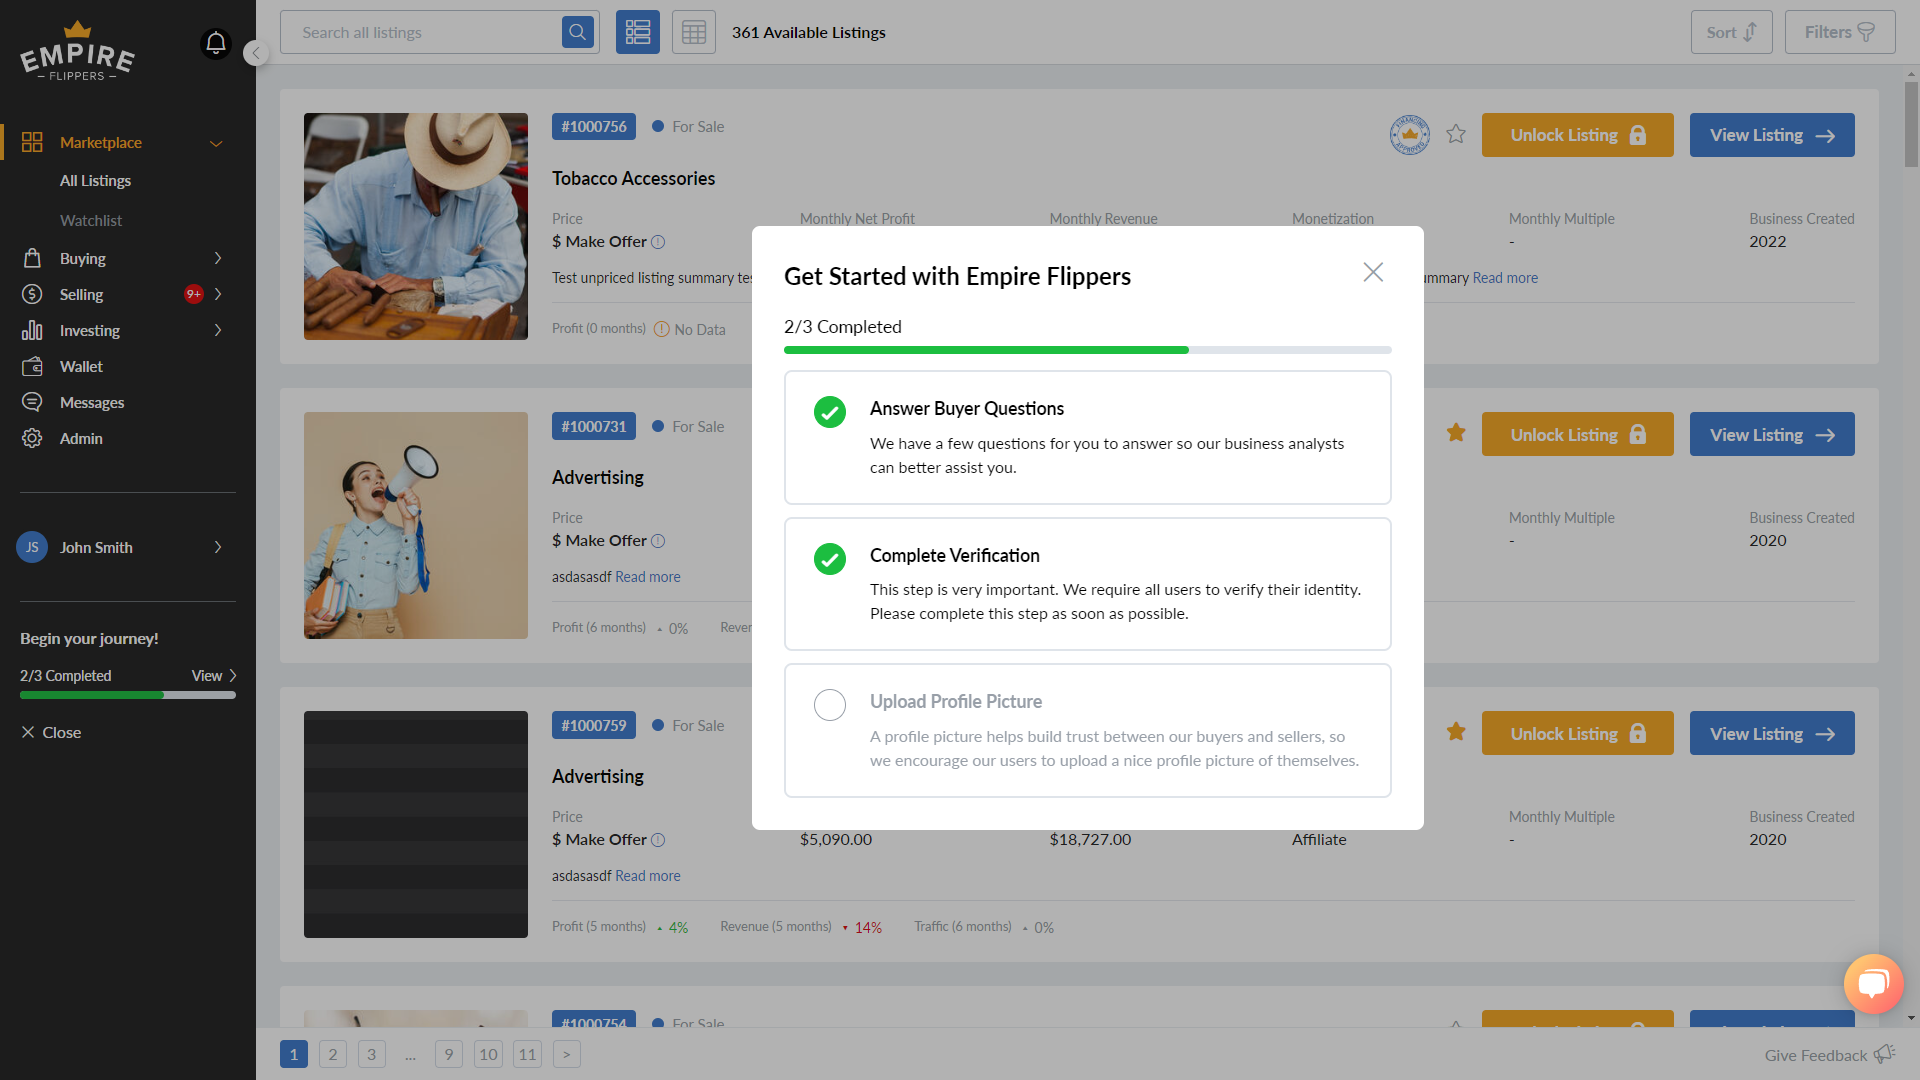The height and width of the screenshot is (1080, 1920).
Task: Open All Listings
Action: coord(95,181)
